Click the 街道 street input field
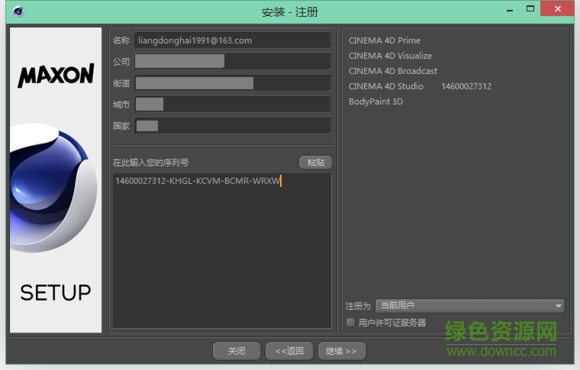The width and height of the screenshot is (580, 370). (232, 83)
